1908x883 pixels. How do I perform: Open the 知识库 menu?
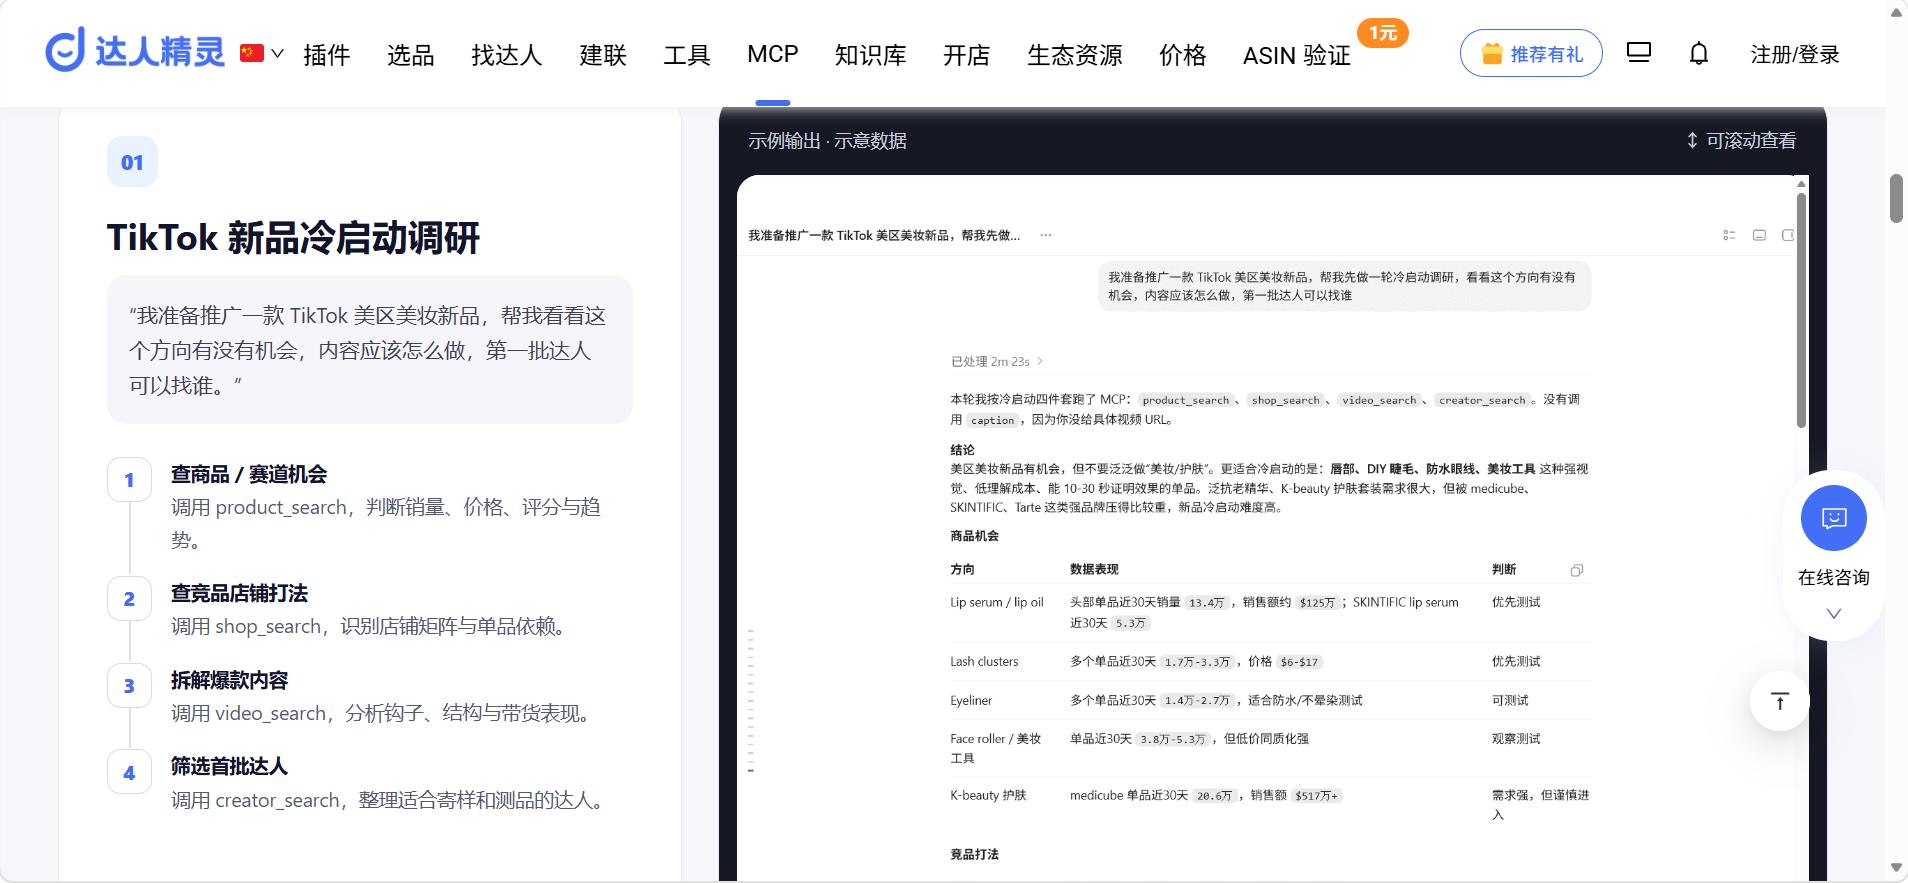click(x=871, y=55)
